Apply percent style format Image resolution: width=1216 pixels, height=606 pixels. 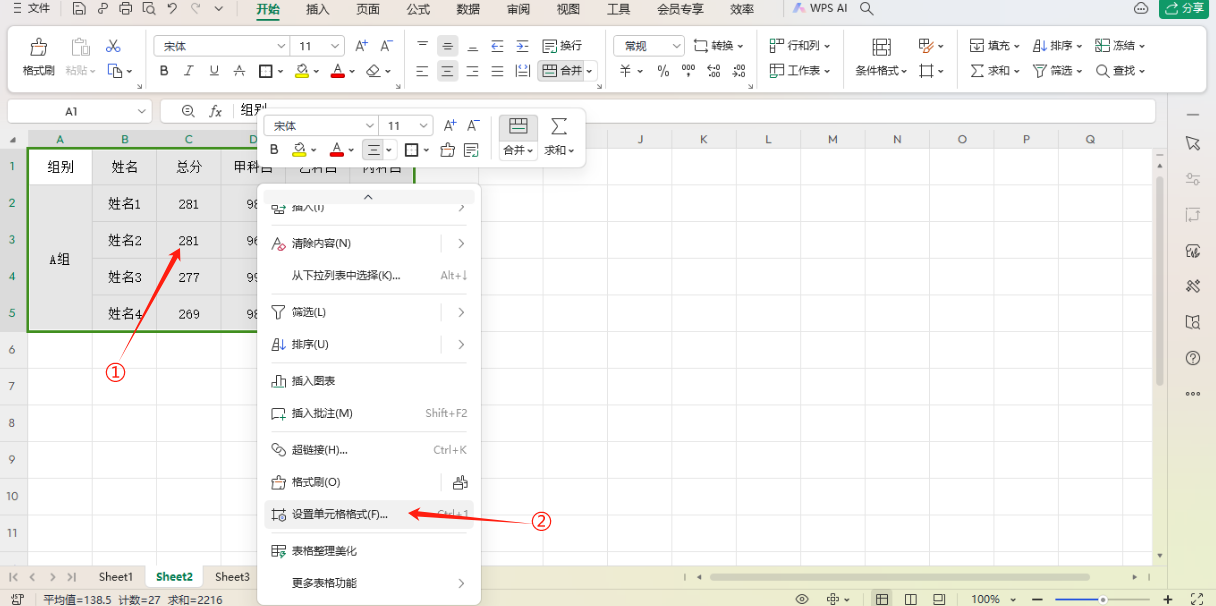662,71
